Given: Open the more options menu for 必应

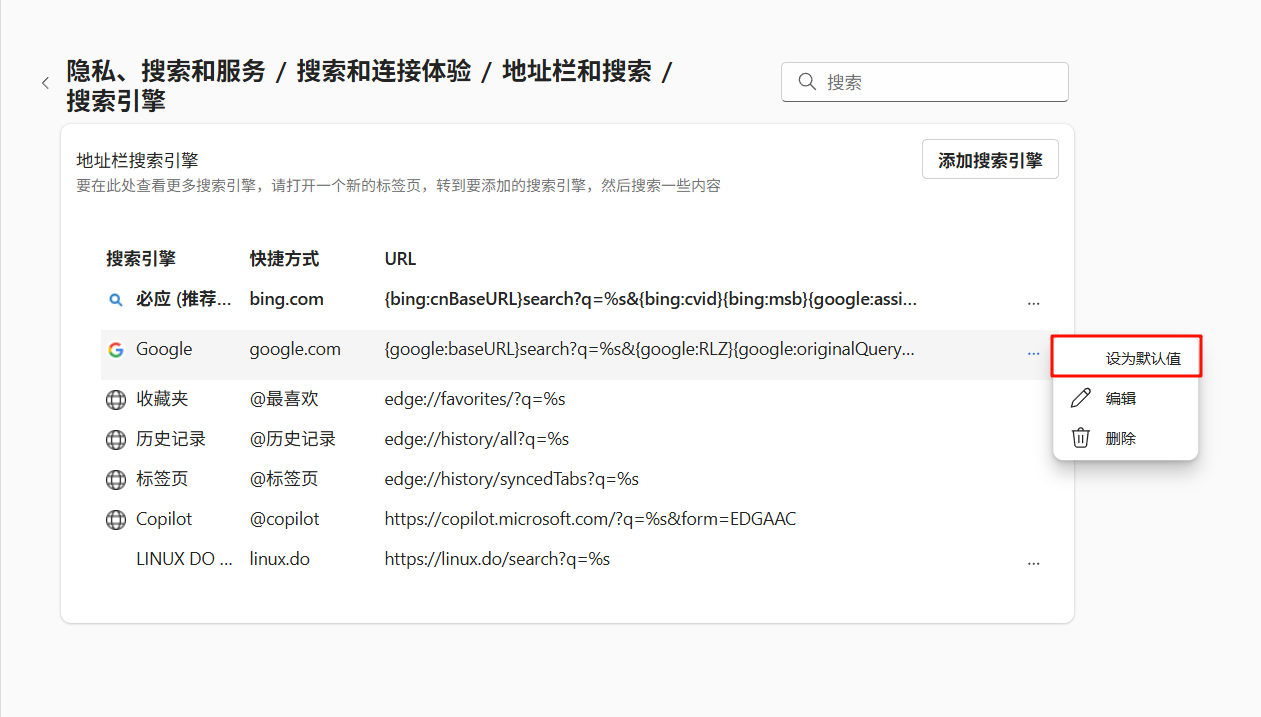Looking at the screenshot, I should coord(1033,301).
